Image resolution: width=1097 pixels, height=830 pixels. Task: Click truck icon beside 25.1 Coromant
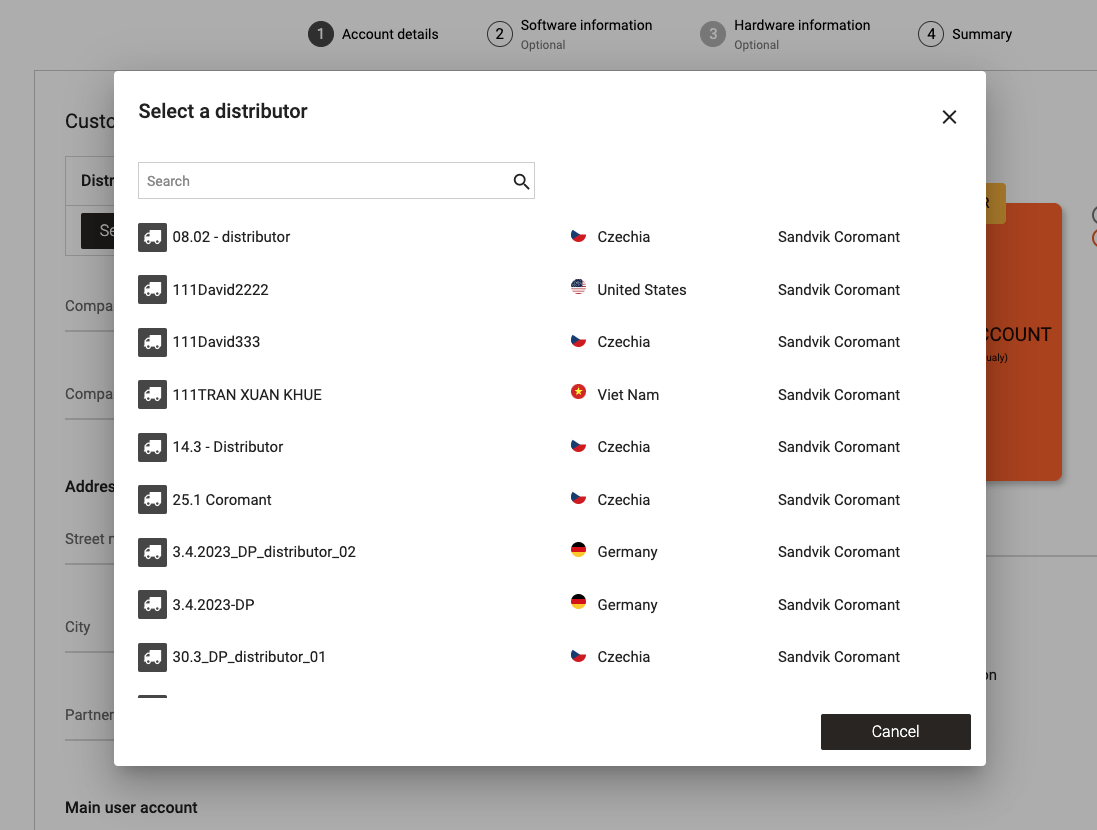[152, 500]
